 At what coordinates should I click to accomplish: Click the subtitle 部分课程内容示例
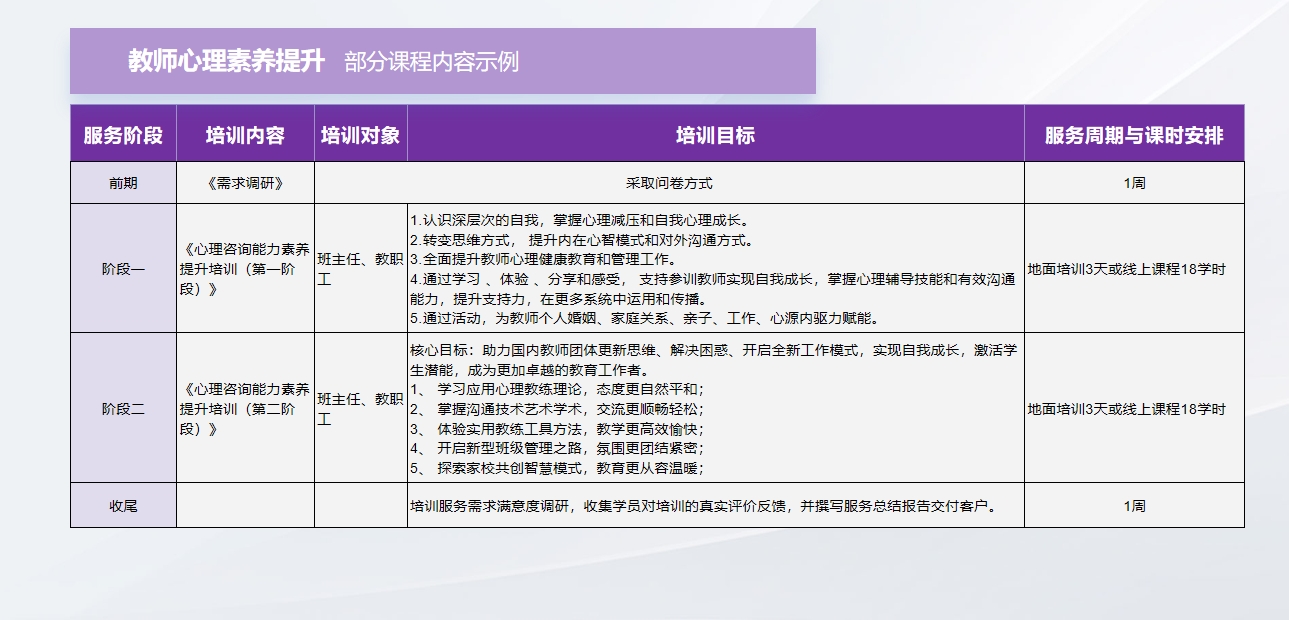point(431,62)
